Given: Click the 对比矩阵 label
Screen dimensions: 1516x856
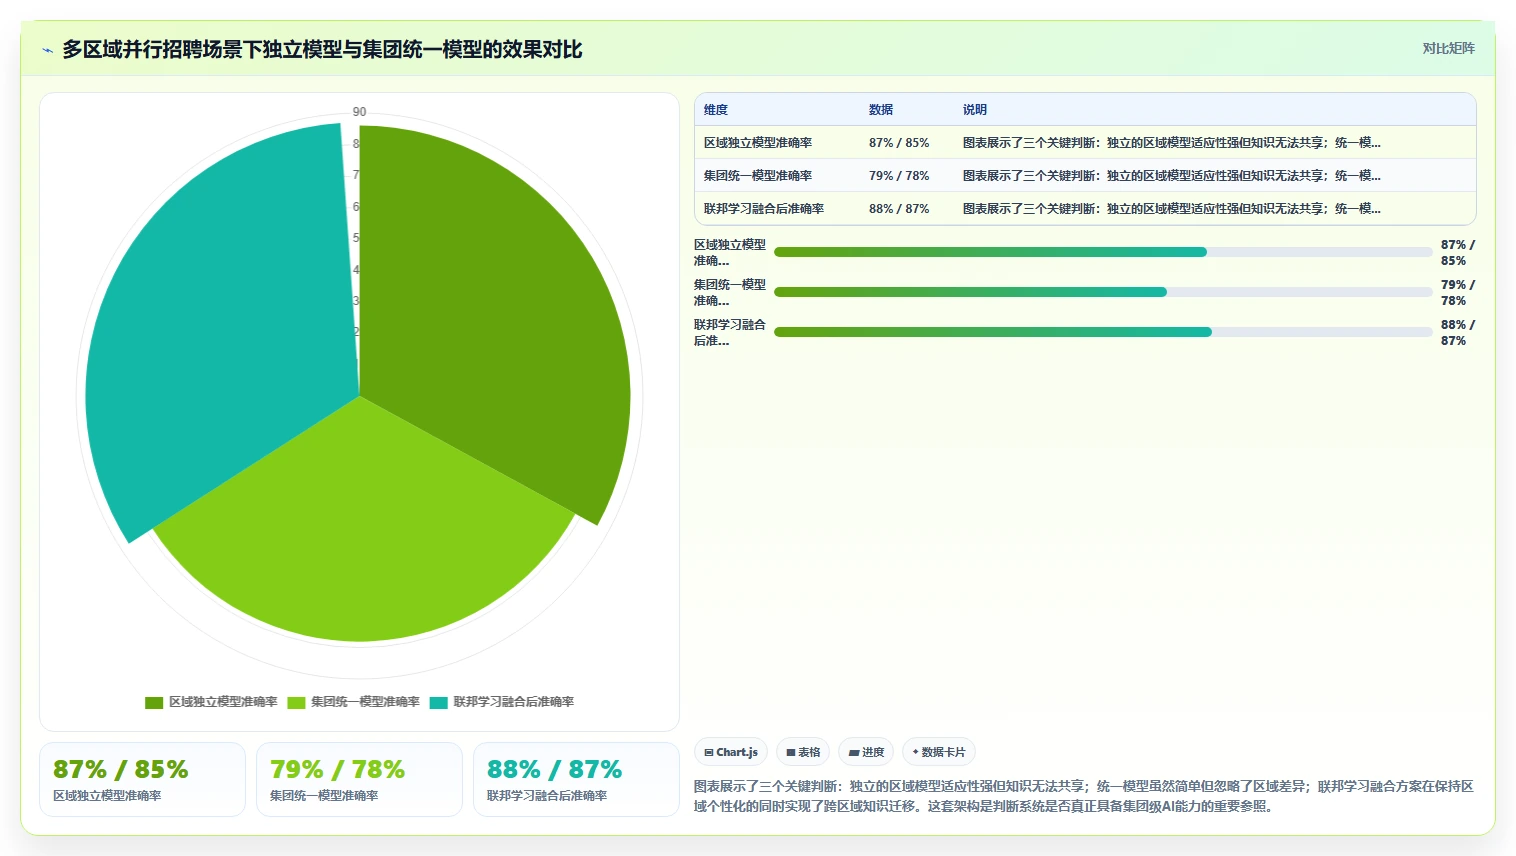Looking at the screenshot, I should point(1448,48).
